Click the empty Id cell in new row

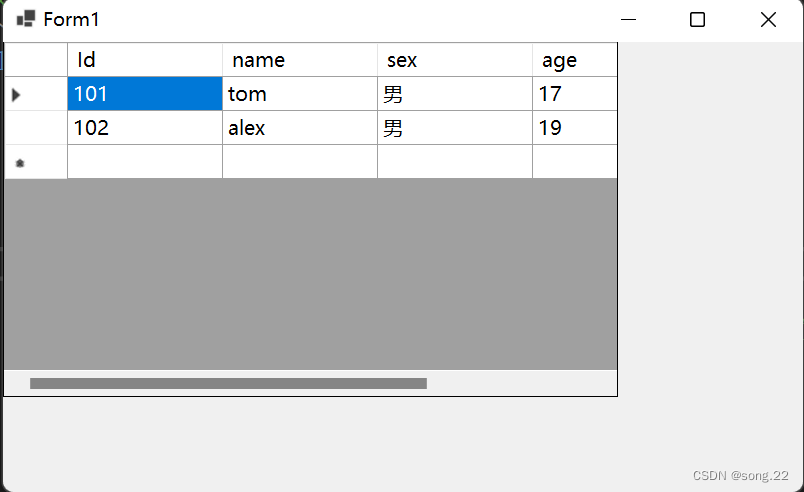point(145,162)
